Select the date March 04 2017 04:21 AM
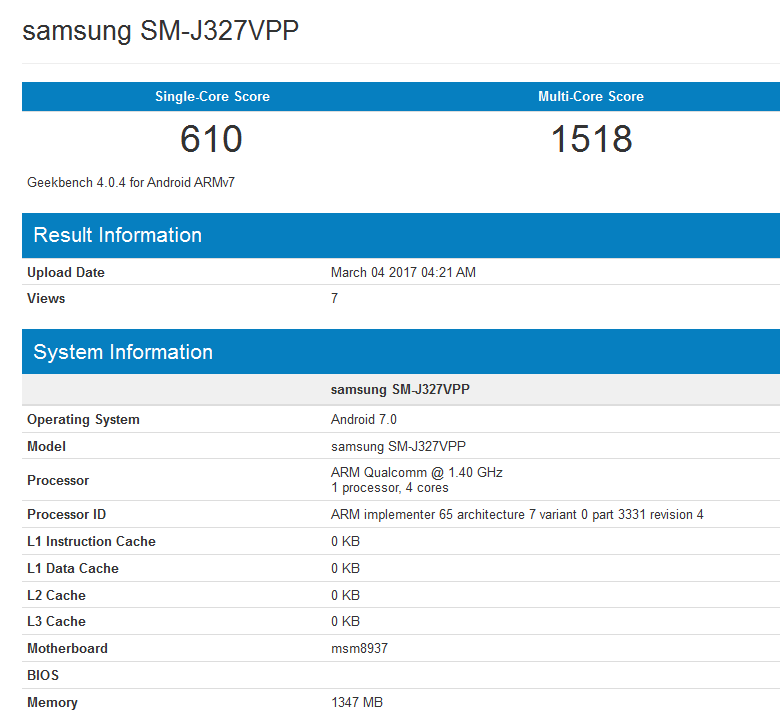The width and height of the screenshot is (780, 724). tap(403, 273)
